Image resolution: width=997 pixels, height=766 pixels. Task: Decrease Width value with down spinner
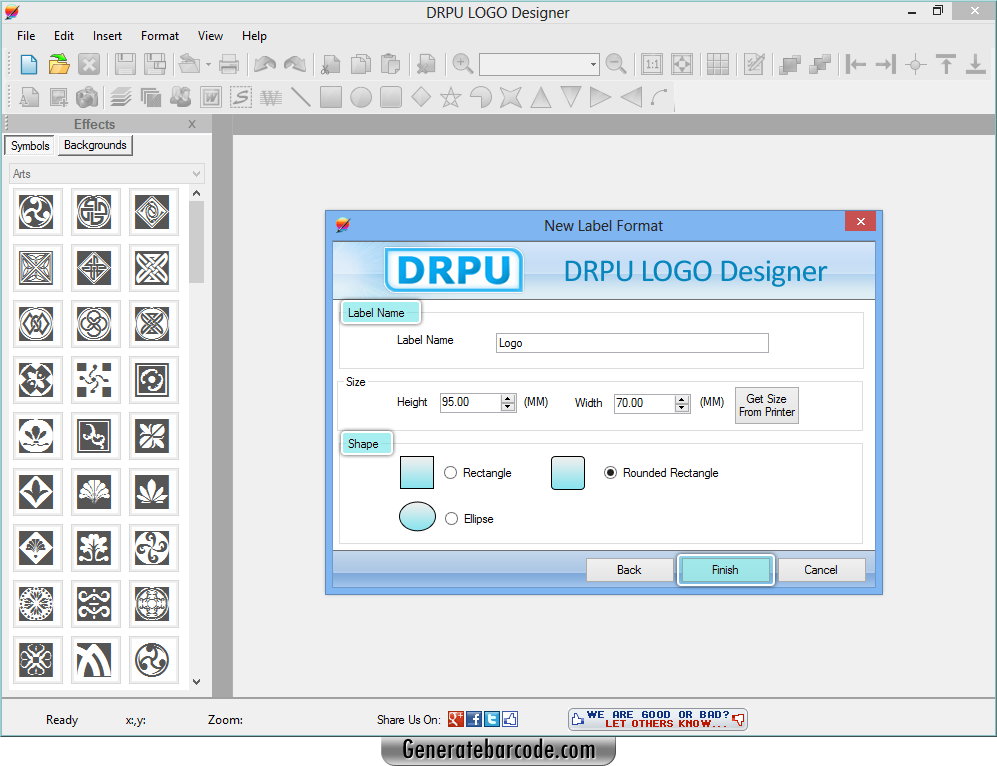point(682,407)
